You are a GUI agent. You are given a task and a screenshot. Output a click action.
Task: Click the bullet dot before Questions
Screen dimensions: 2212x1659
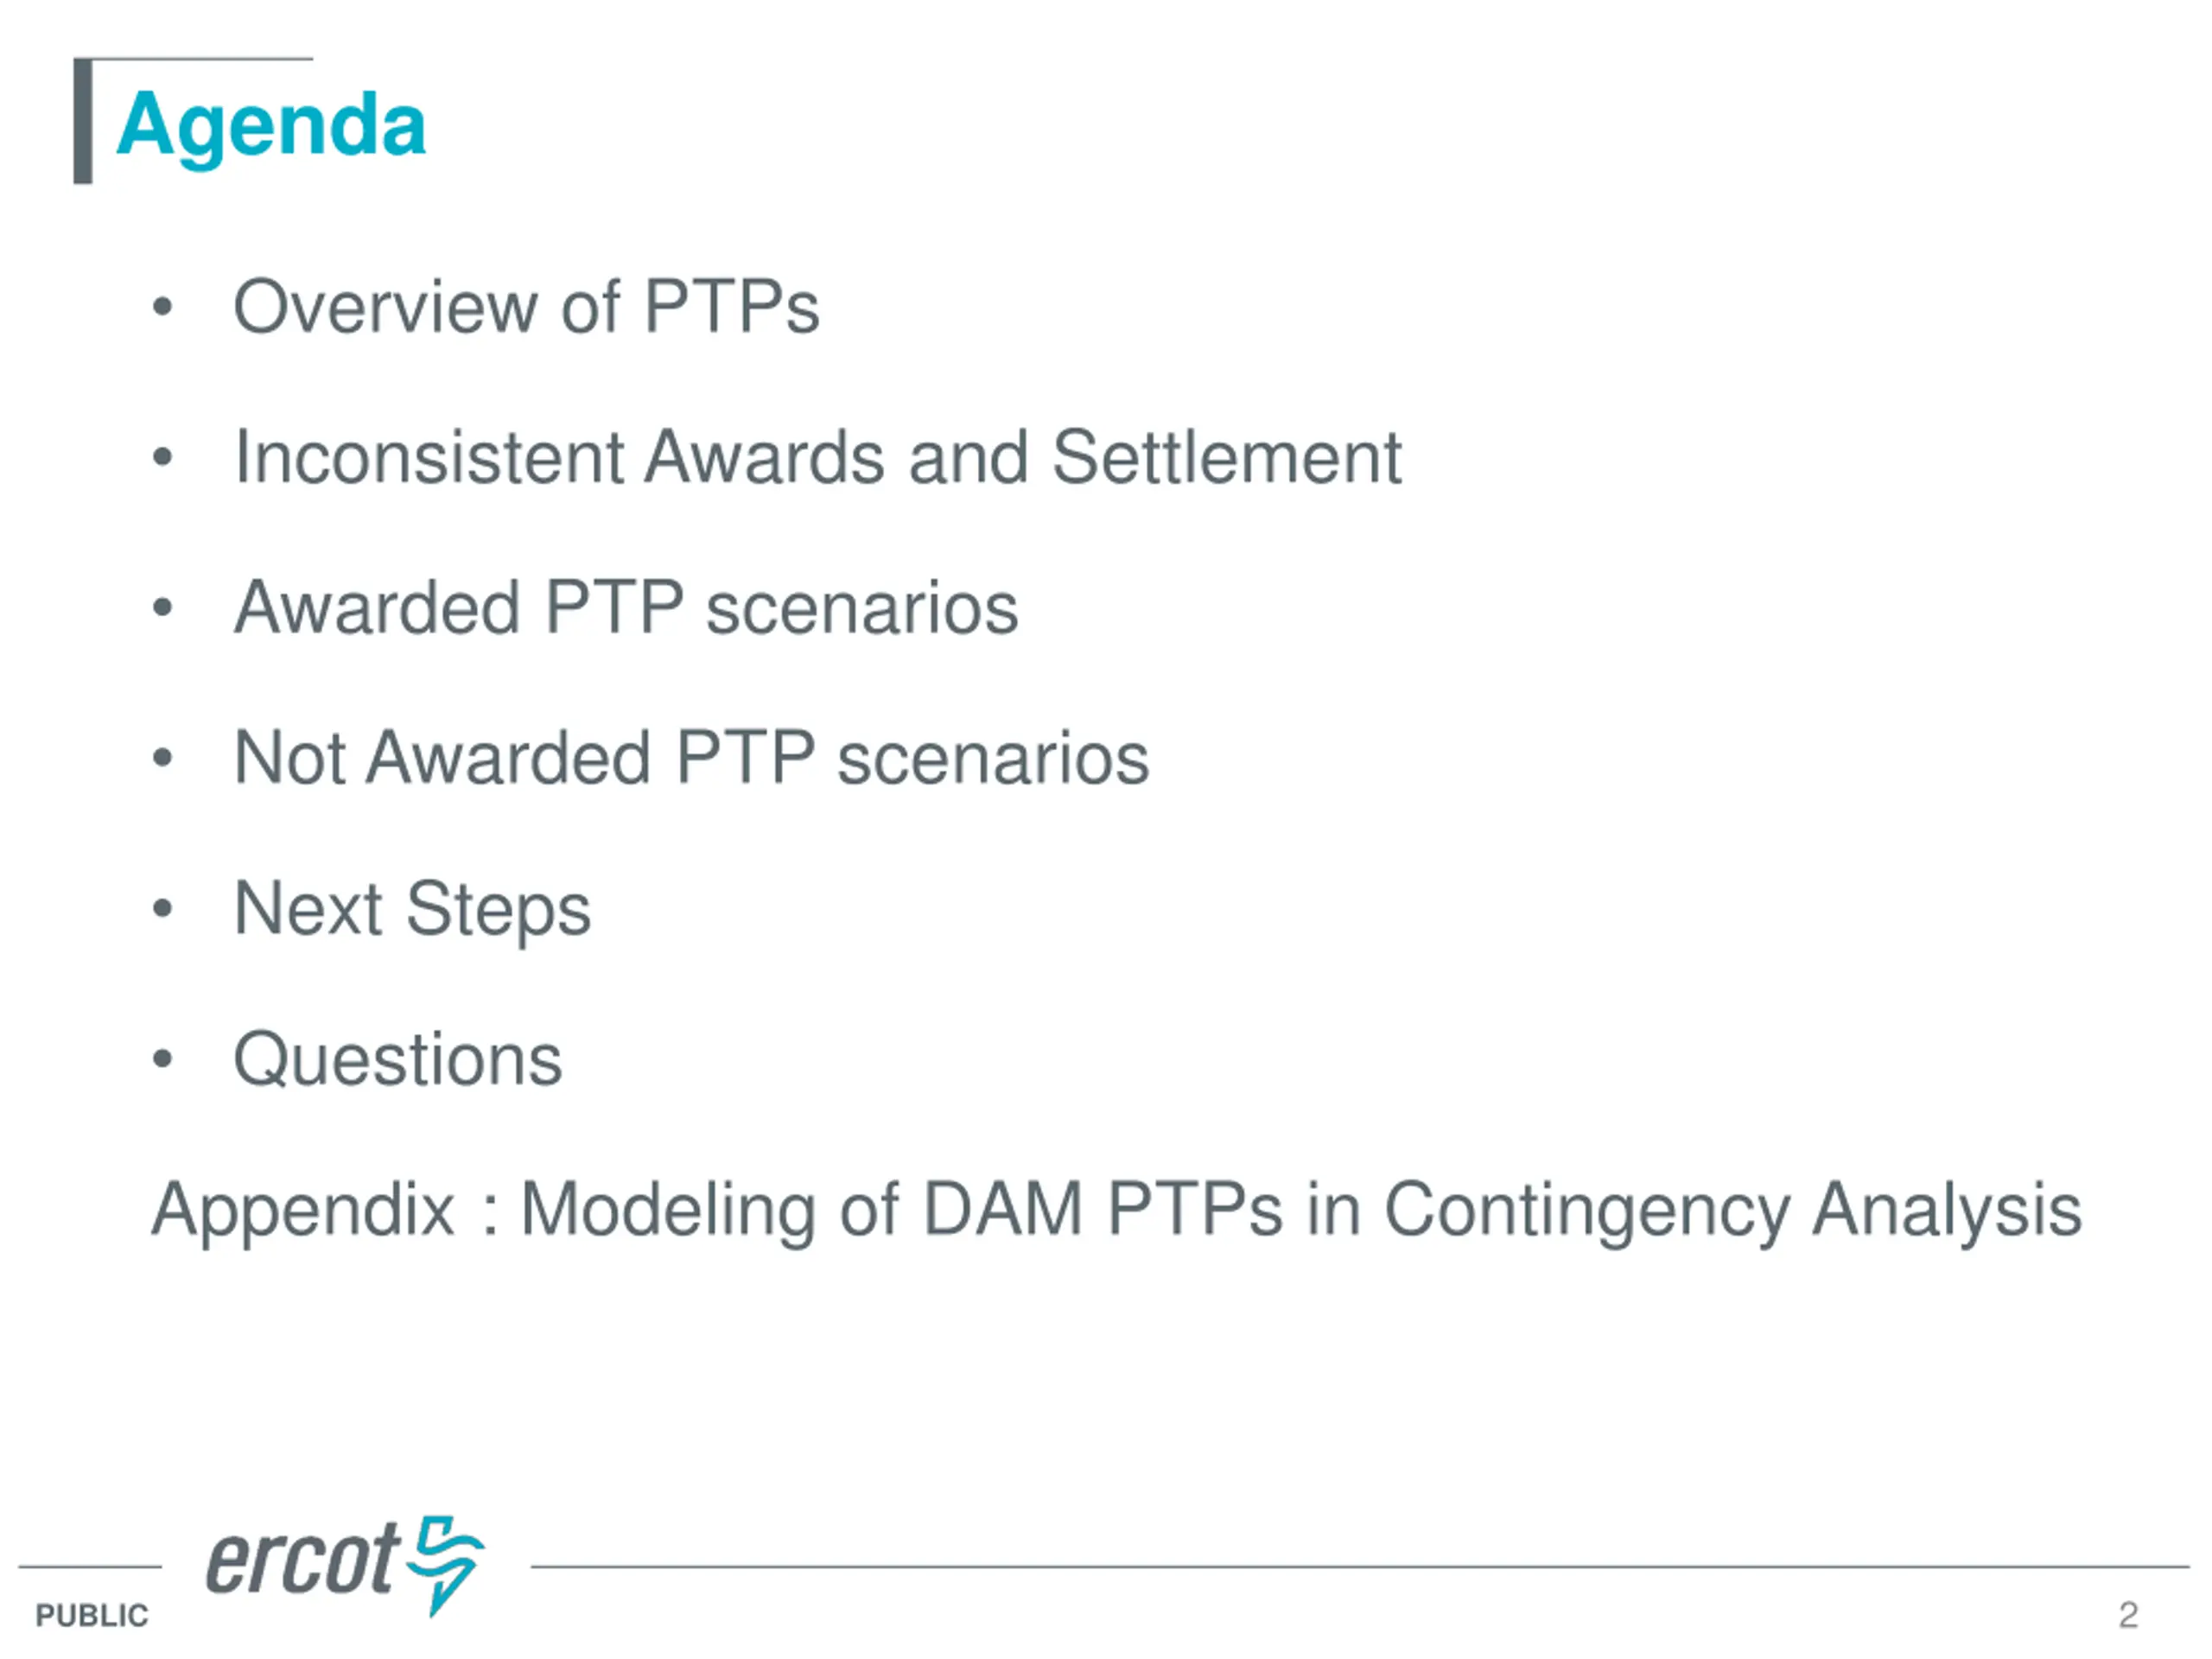[162, 1059]
